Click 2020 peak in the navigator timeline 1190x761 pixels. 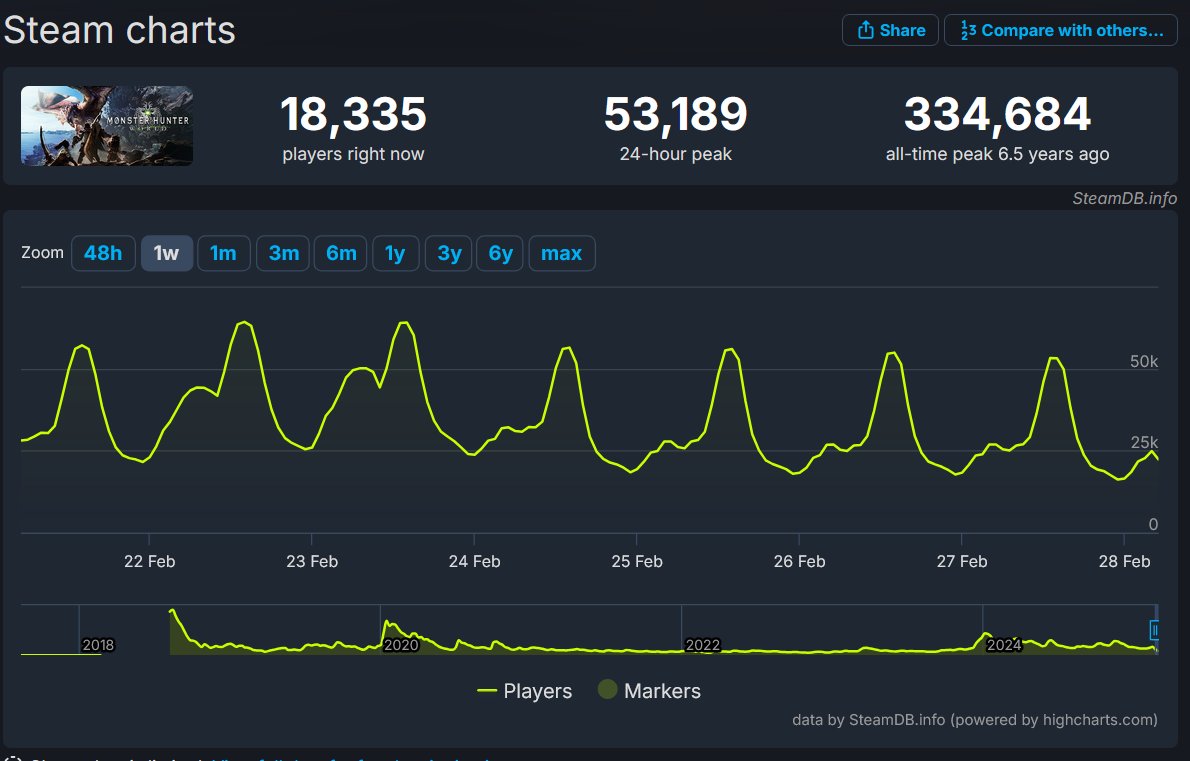pos(389,626)
